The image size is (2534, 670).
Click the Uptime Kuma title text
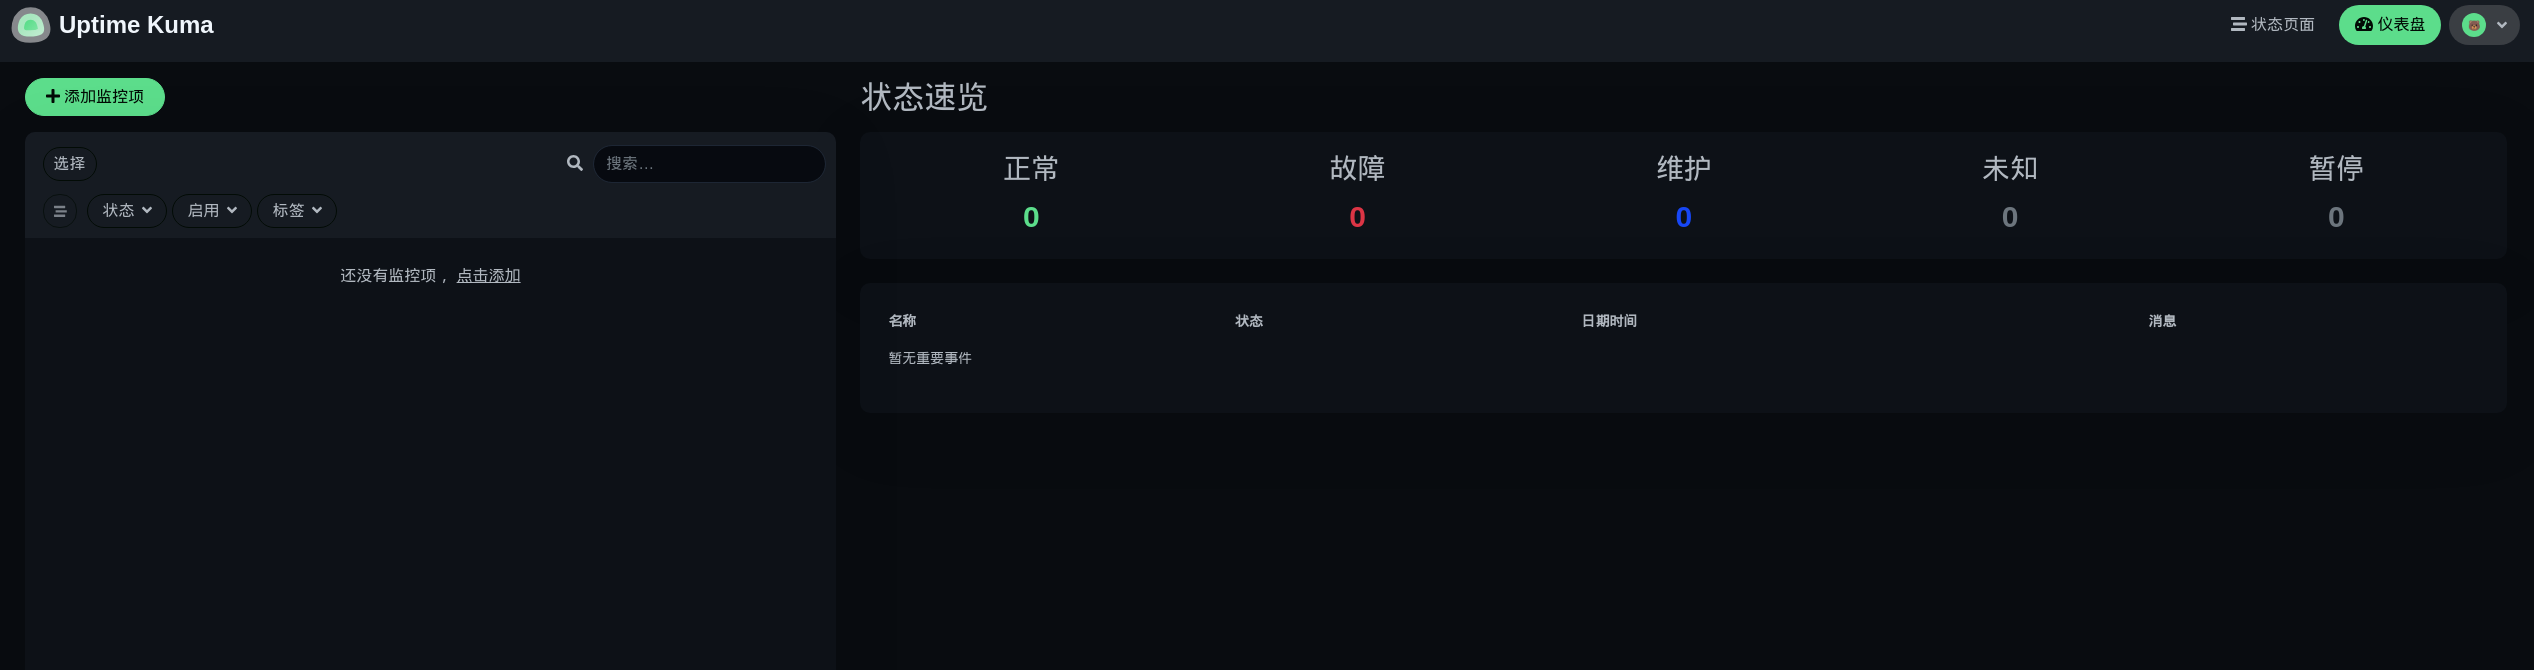point(136,25)
